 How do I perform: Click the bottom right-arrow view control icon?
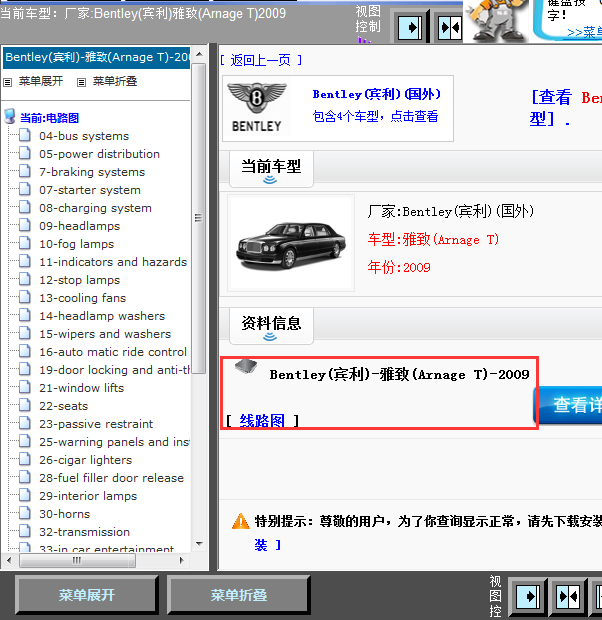pos(527,596)
